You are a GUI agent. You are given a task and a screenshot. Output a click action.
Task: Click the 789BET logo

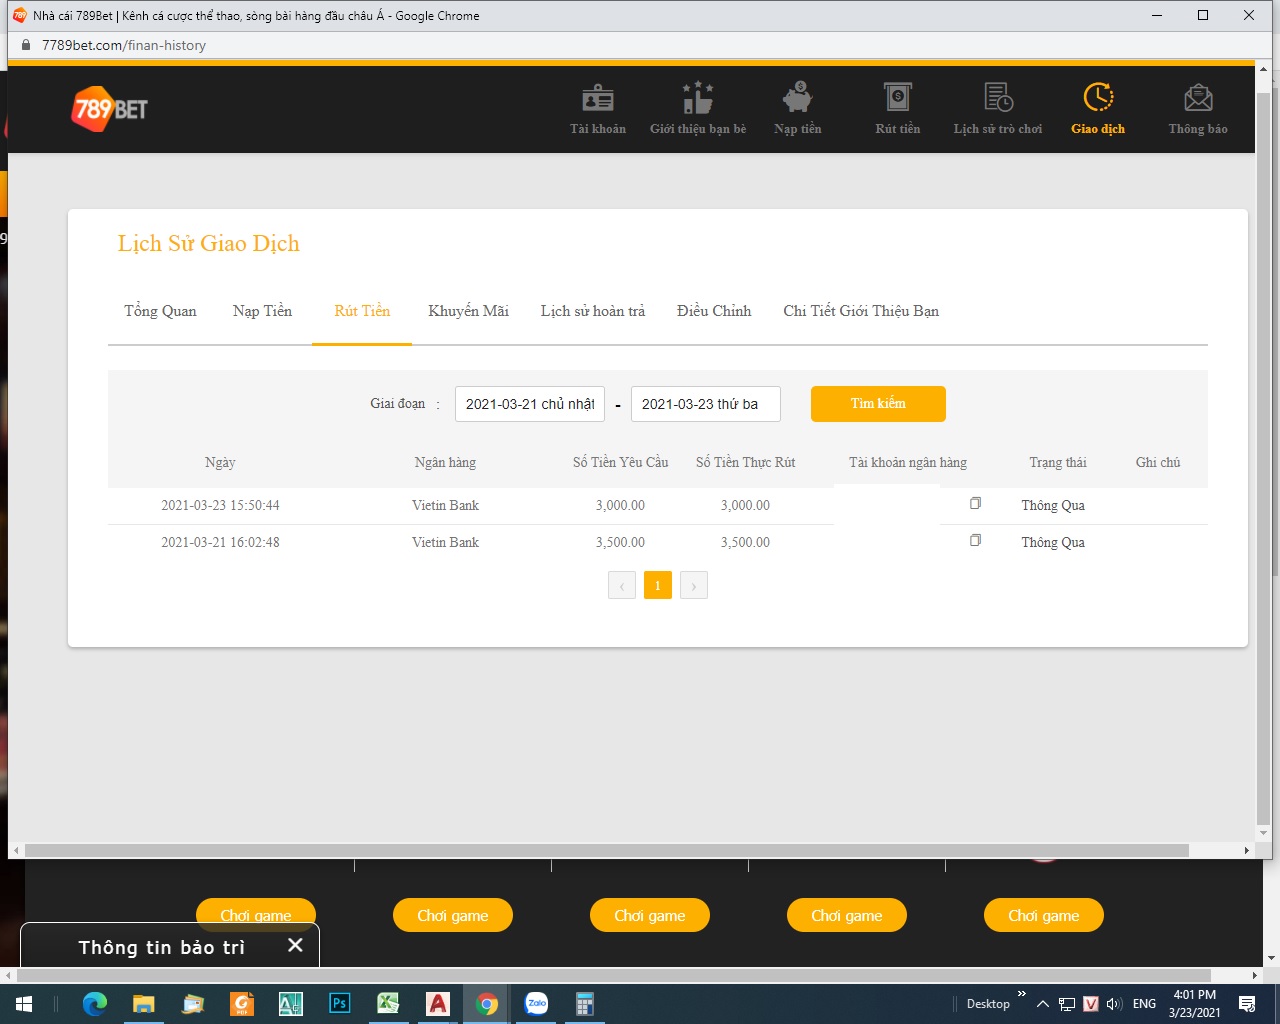(110, 109)
